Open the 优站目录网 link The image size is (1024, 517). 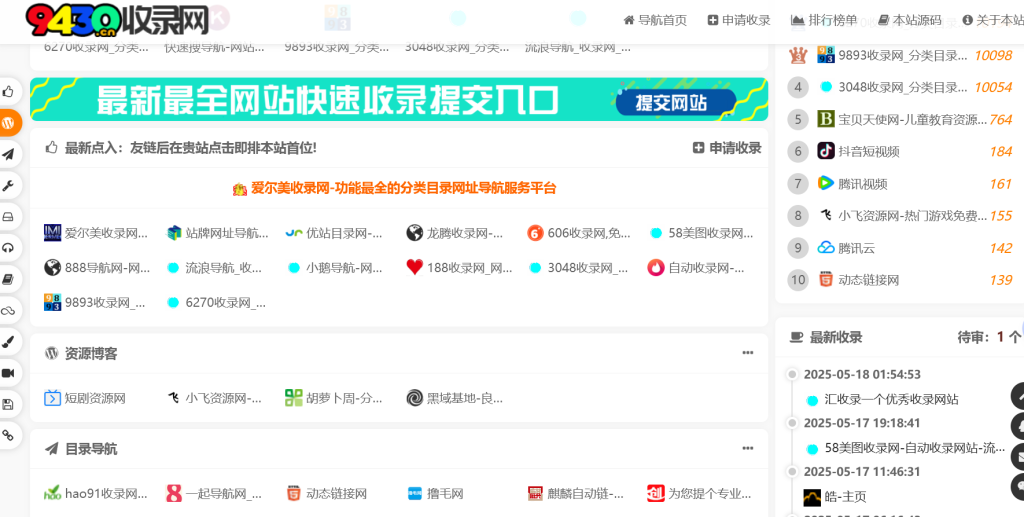coord(335,233)
